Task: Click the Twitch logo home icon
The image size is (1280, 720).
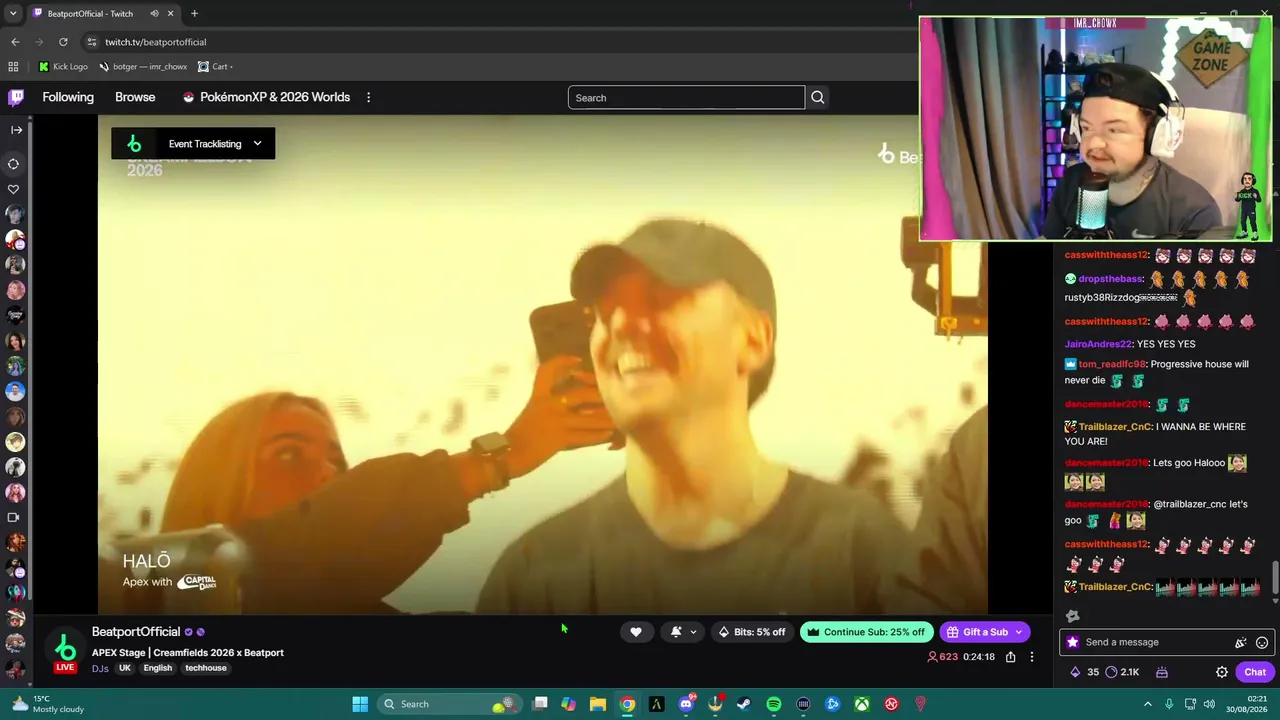Action: (x=16, y=97)
